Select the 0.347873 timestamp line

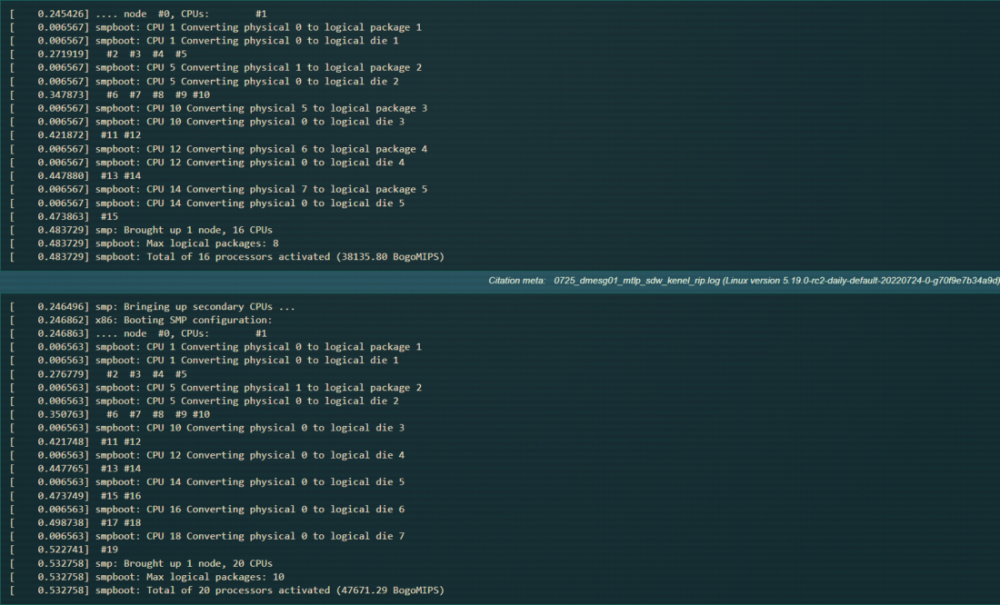click(110, 95)
